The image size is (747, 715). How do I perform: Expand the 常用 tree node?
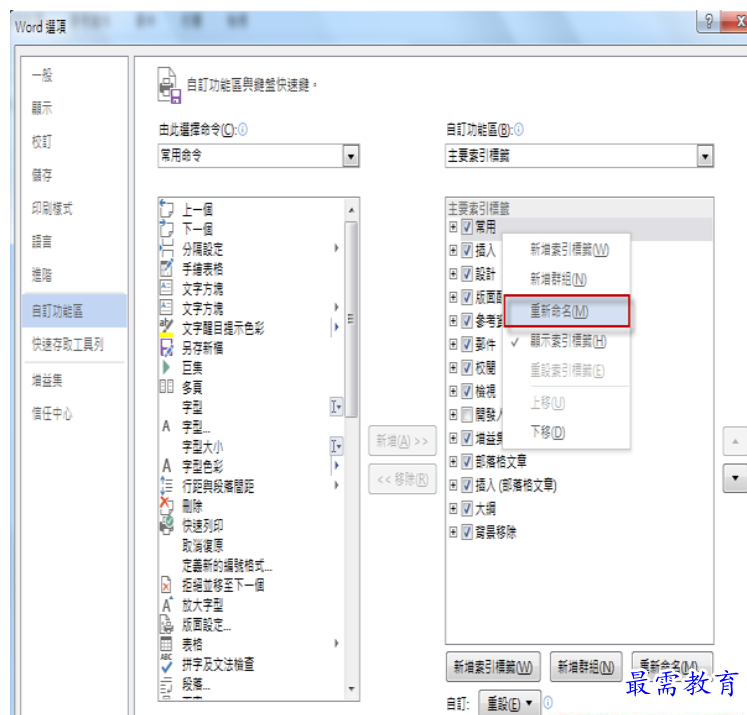(x=453, y=227)
